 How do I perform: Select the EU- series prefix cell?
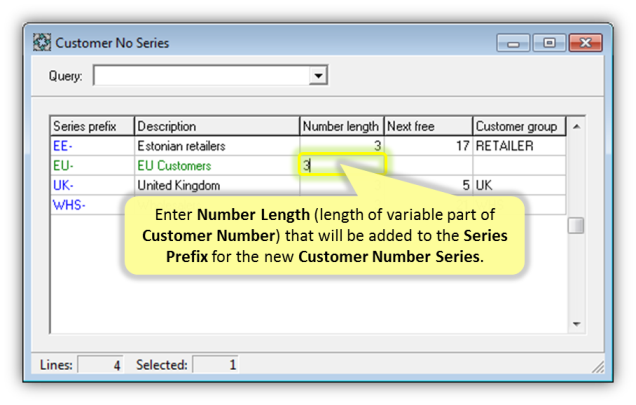click(92, 166)
